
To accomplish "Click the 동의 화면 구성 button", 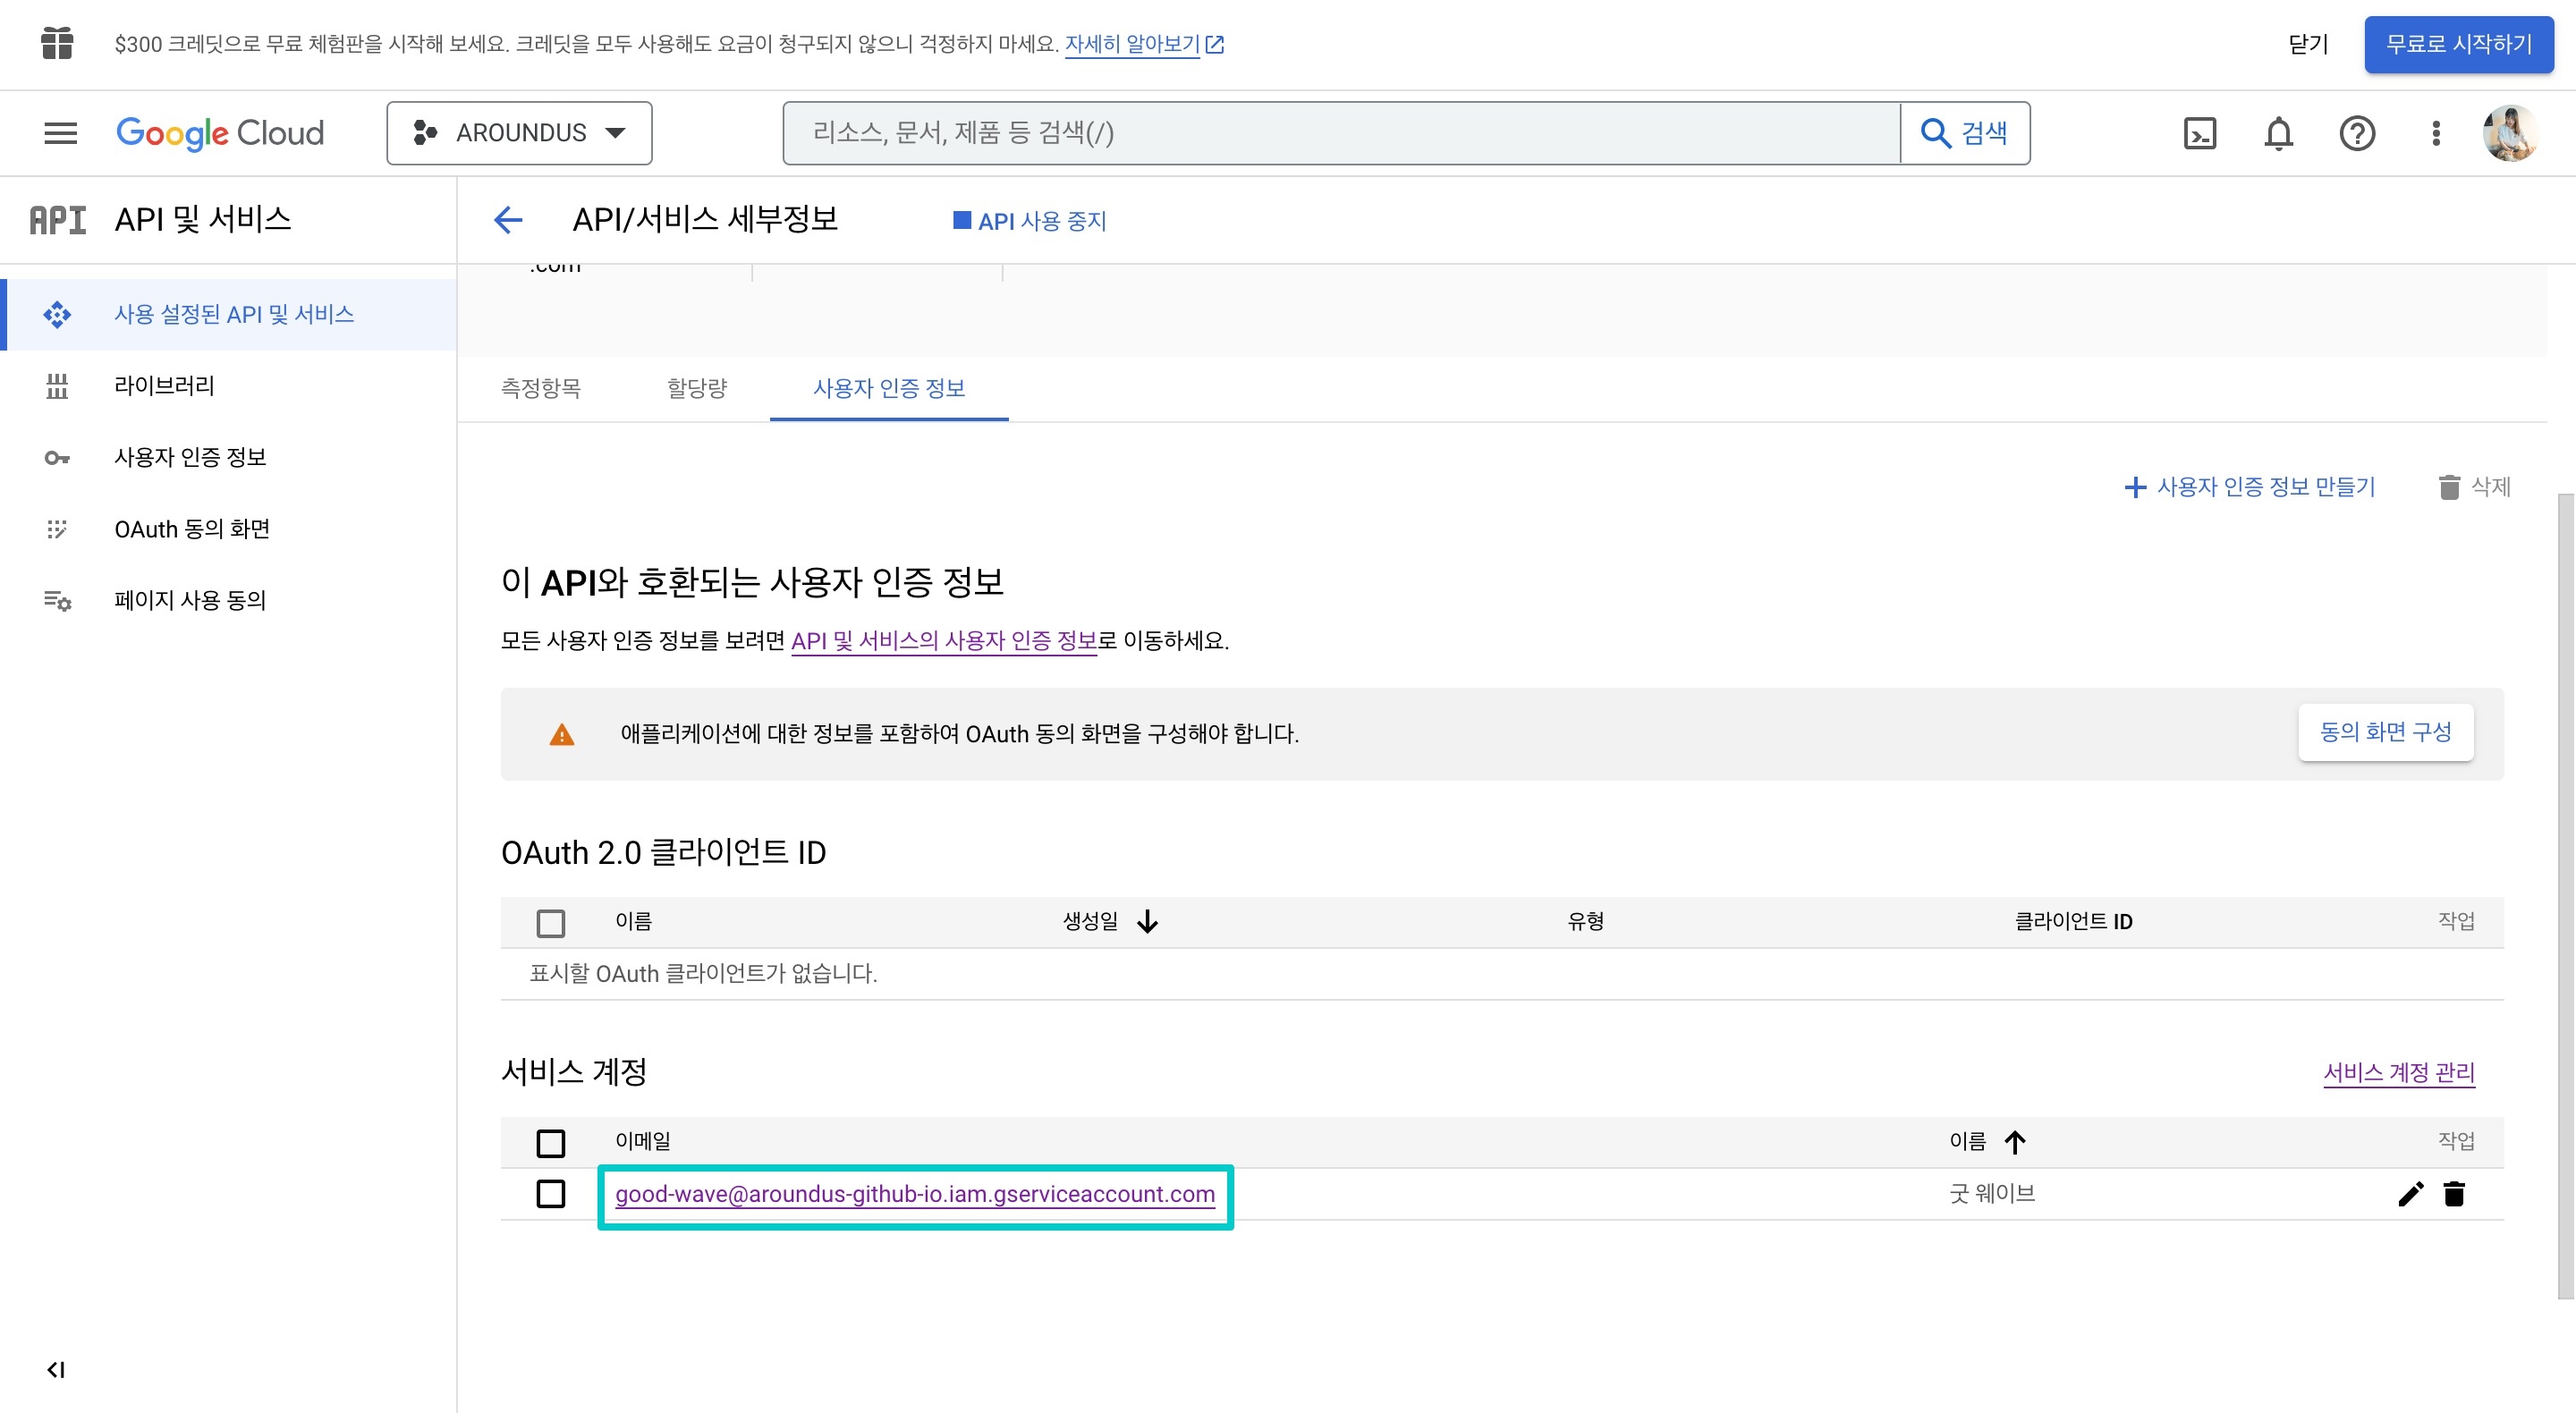I will click(x=2385, y=732).
